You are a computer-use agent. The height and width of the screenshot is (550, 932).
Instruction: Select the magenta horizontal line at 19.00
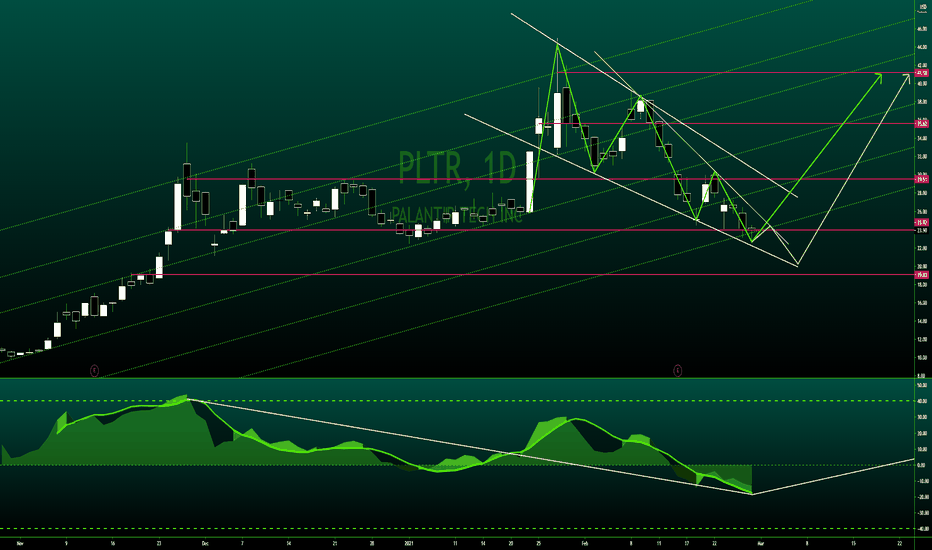pyautogui.click(x=523, y=275)
